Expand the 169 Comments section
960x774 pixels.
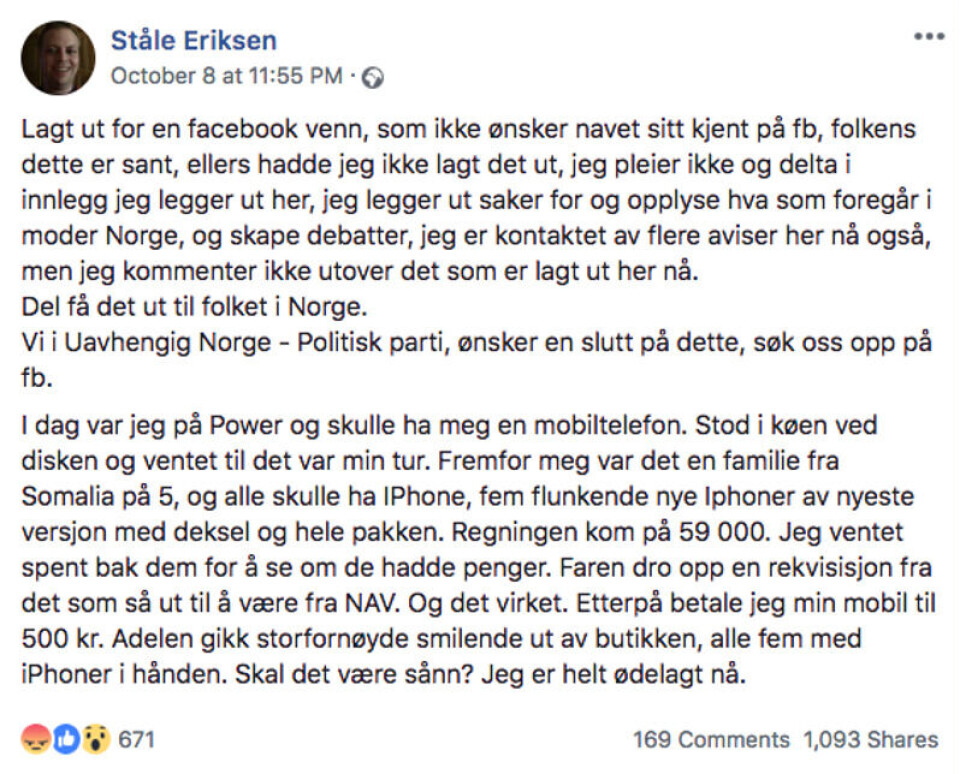click(711, 740)
